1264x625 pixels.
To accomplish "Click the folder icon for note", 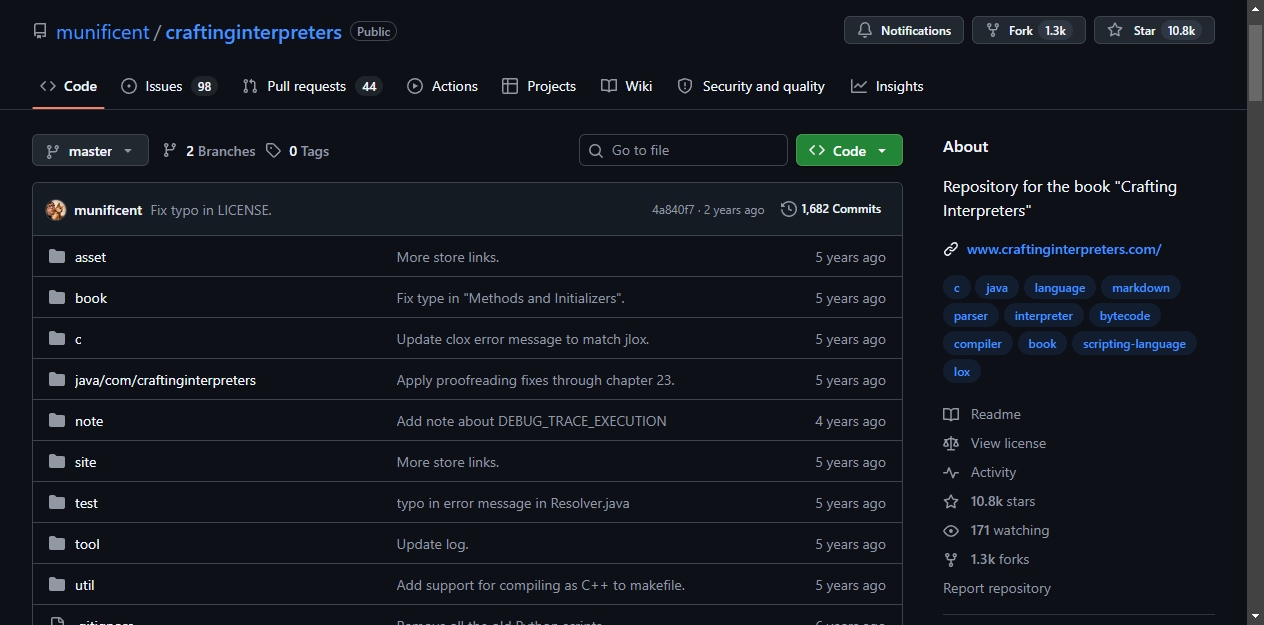I will pos(57,421).
